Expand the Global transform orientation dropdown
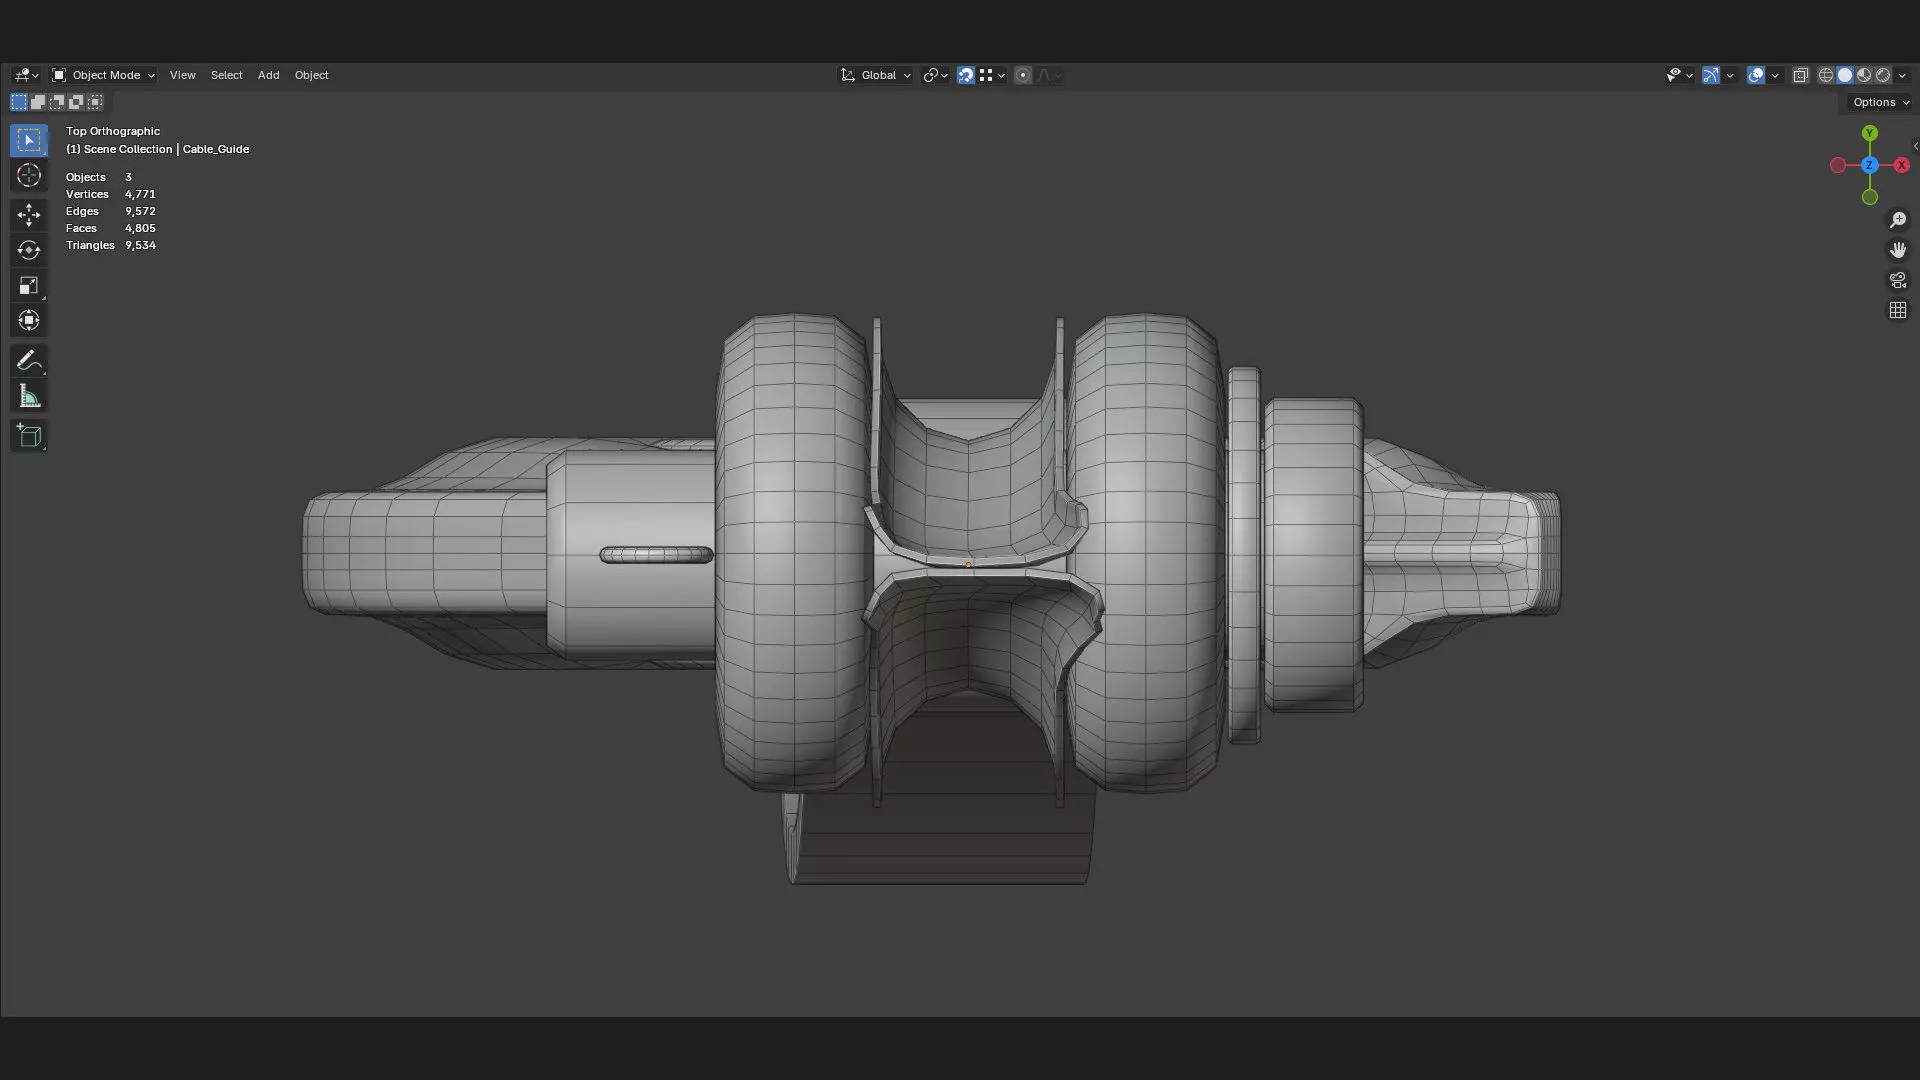 pos(877,75)
